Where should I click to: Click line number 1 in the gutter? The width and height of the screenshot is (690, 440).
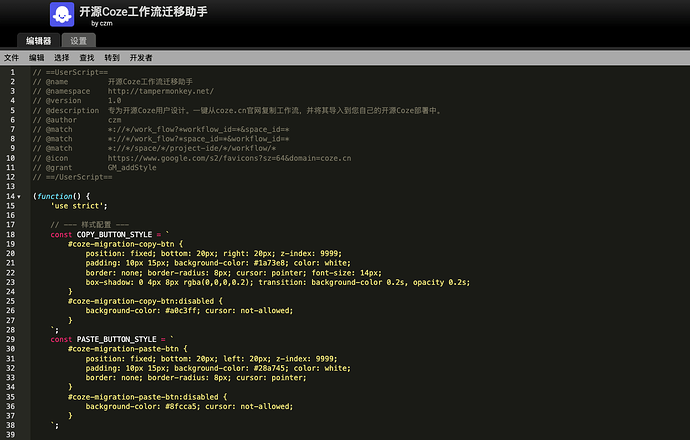pyautogui.click(x=12, y=72)
